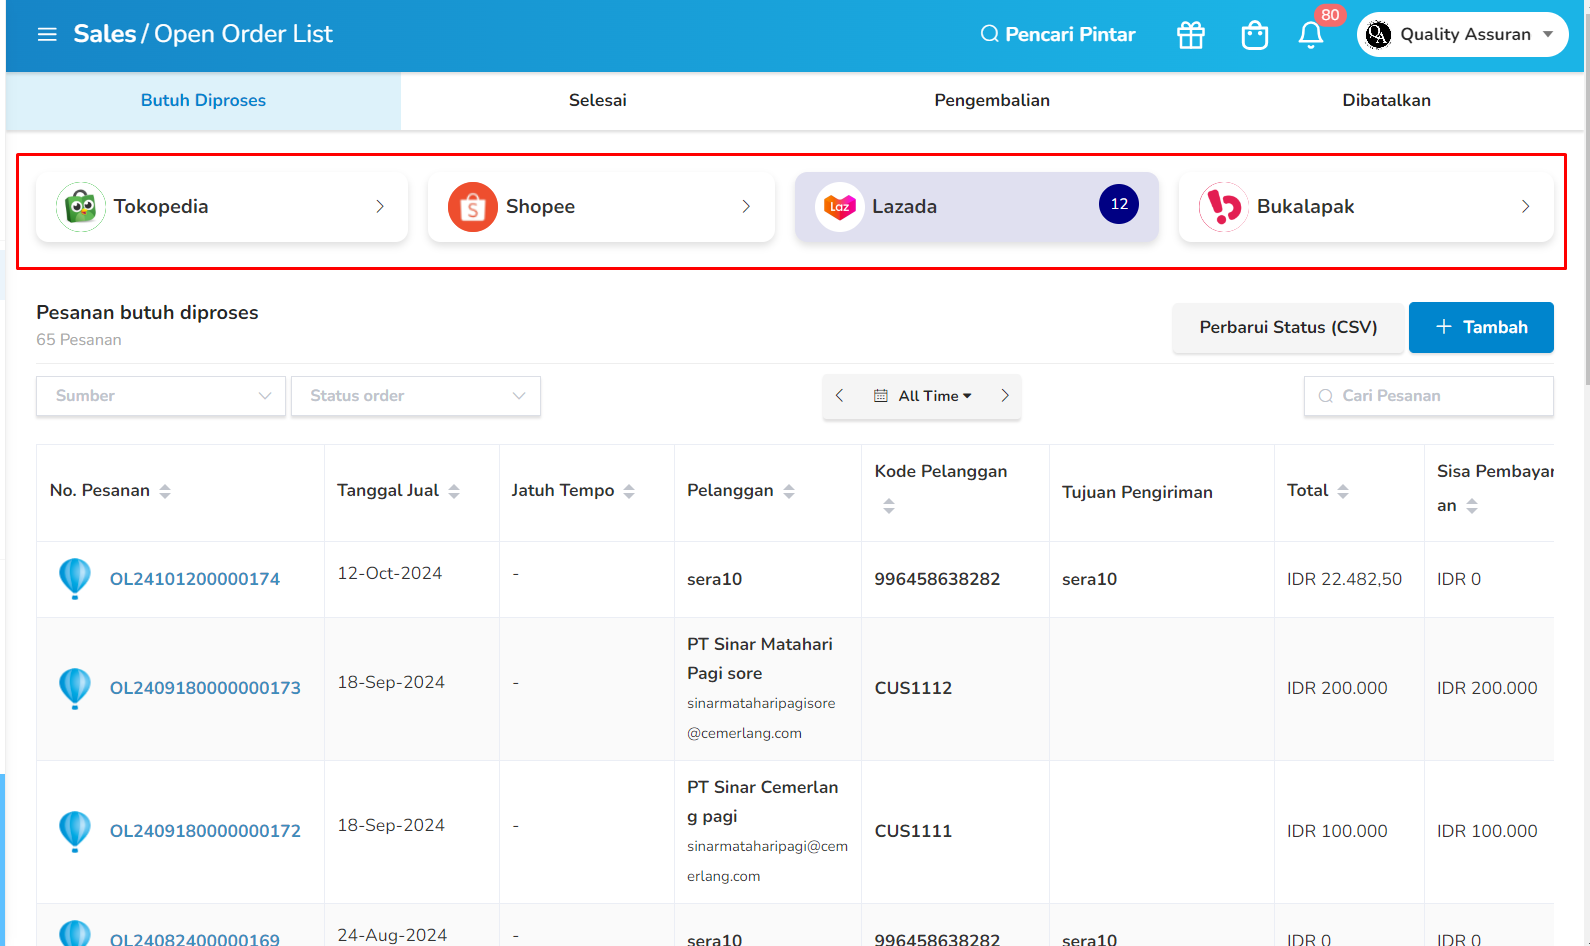Click customer name PT Sinar Matahari Pagi sore
Screen dimensions: 1590x946
(760, 659)
